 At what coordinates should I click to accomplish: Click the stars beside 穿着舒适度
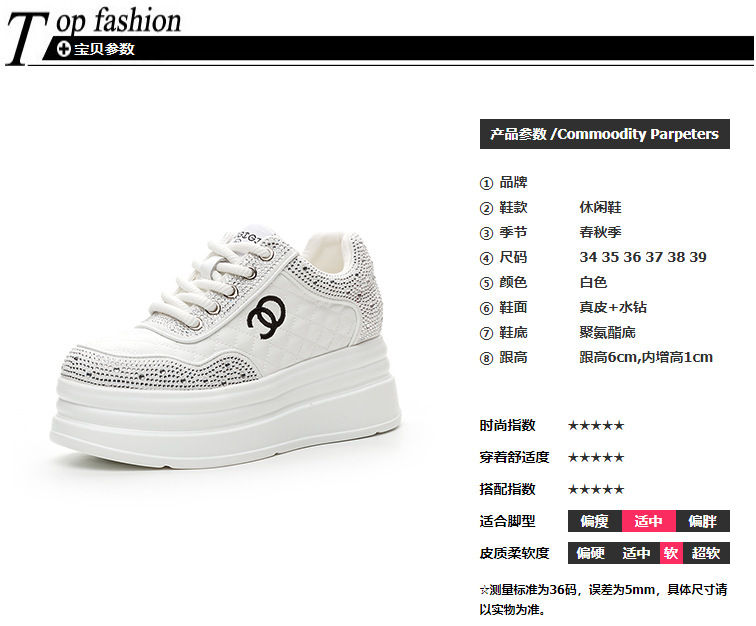click(x=596, y=457)
